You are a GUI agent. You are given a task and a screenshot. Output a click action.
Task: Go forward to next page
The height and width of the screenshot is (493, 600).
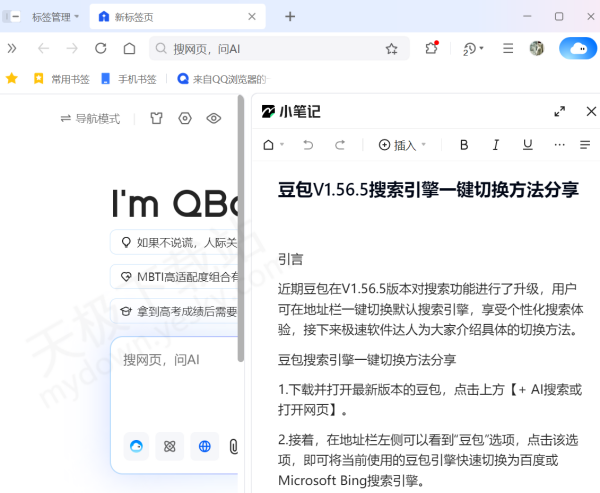pos(72,48)
